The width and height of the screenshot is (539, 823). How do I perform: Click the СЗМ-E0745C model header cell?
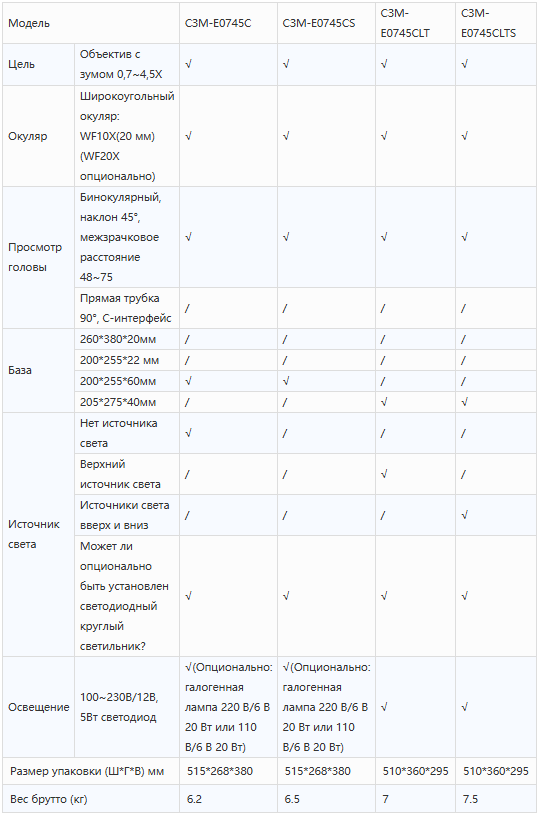(228, 23)
